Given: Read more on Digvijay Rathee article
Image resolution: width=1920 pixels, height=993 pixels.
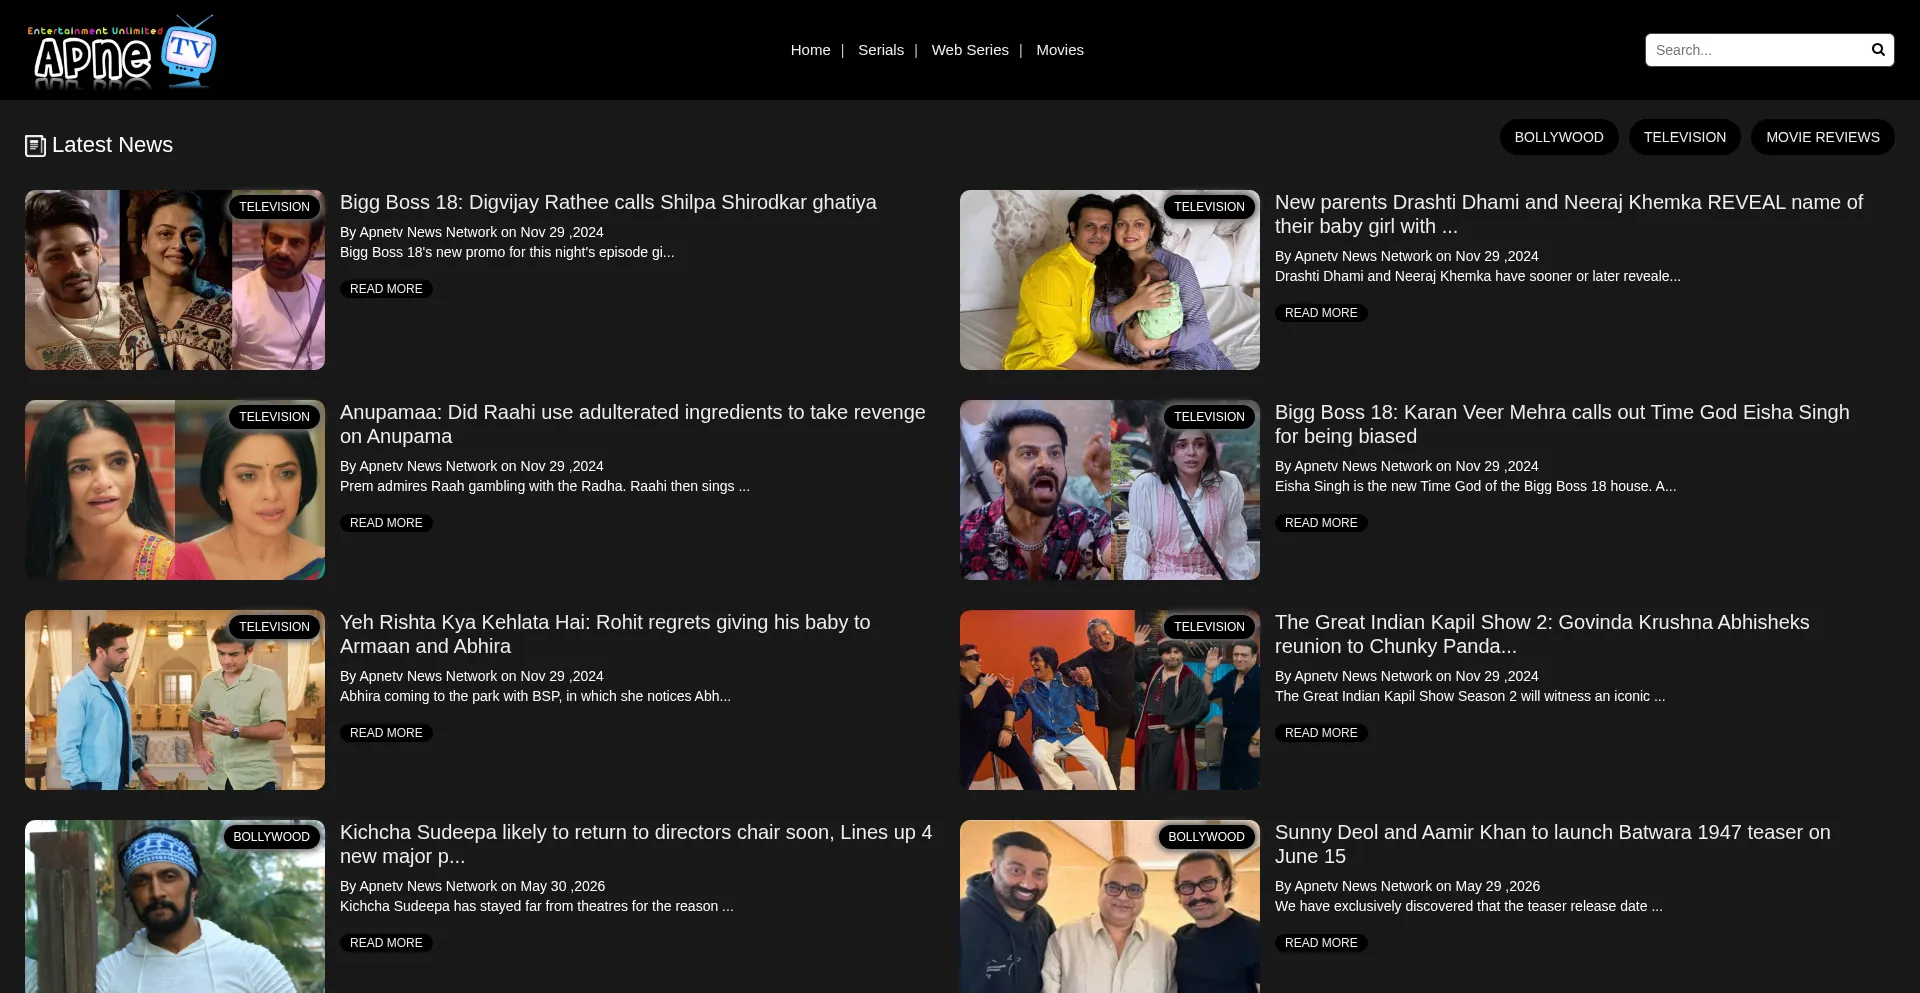Looking at the screenshot, I should [x=386, y=289].
